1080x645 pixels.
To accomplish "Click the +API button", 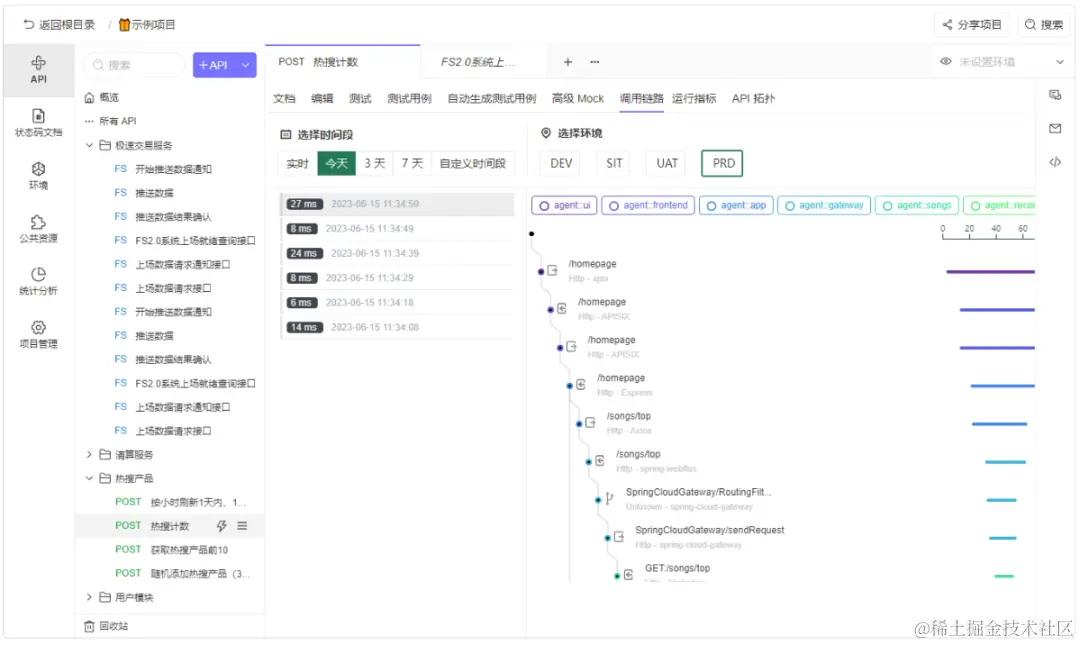I will pos(214,65).
